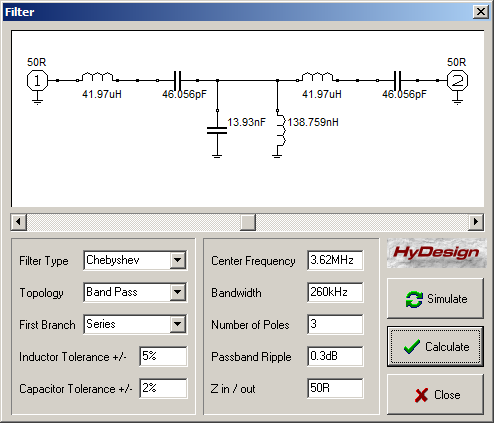
Task: Click the first 46.056pF series capacitor symbol
Action: click(177, 80)
